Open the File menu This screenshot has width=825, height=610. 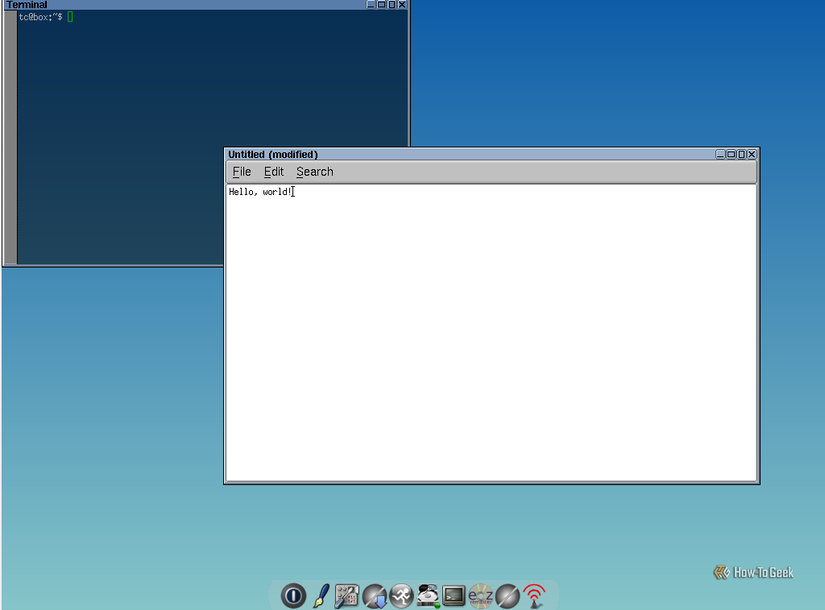pos(241,171)
